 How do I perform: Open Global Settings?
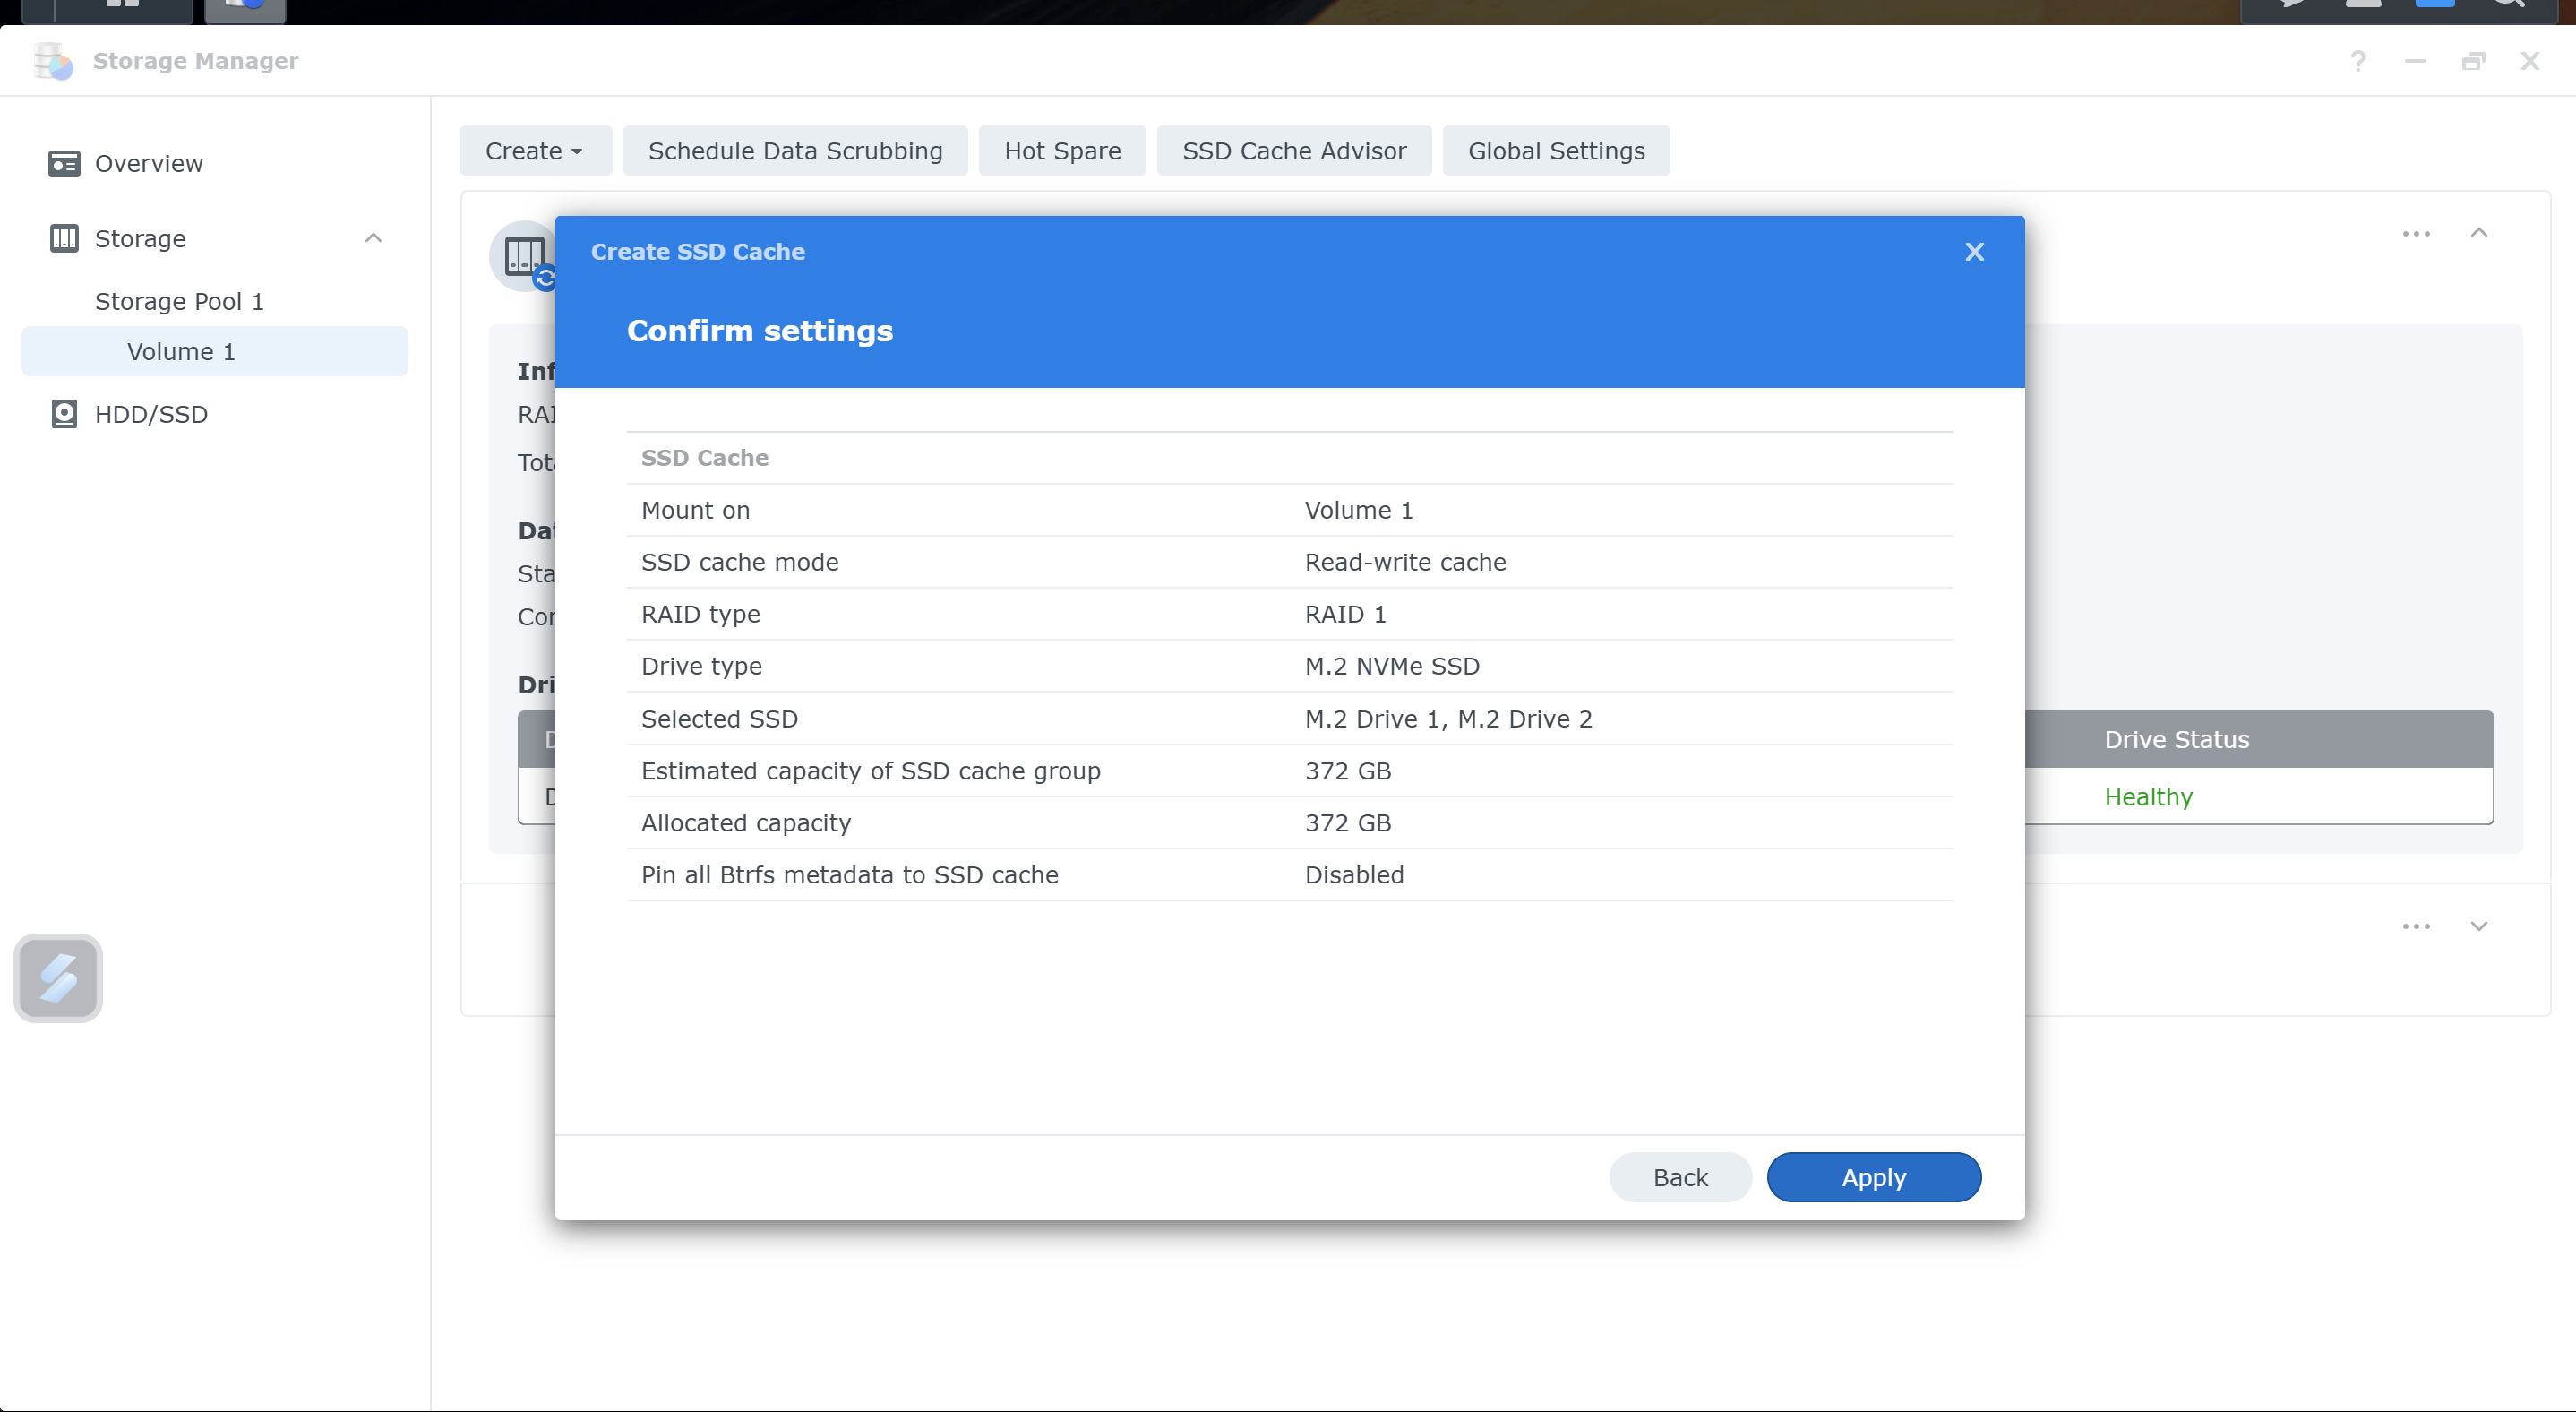click(x=1555, y=151)
